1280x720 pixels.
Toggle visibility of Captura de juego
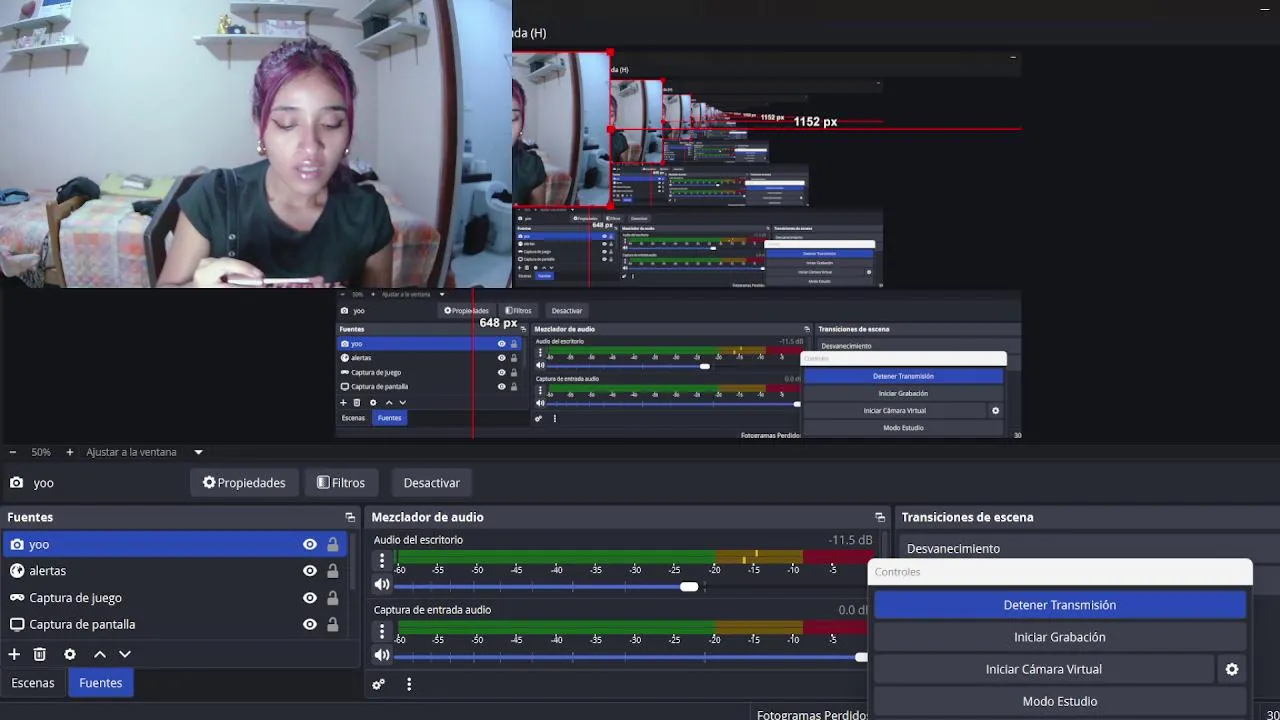coord(310,598)
